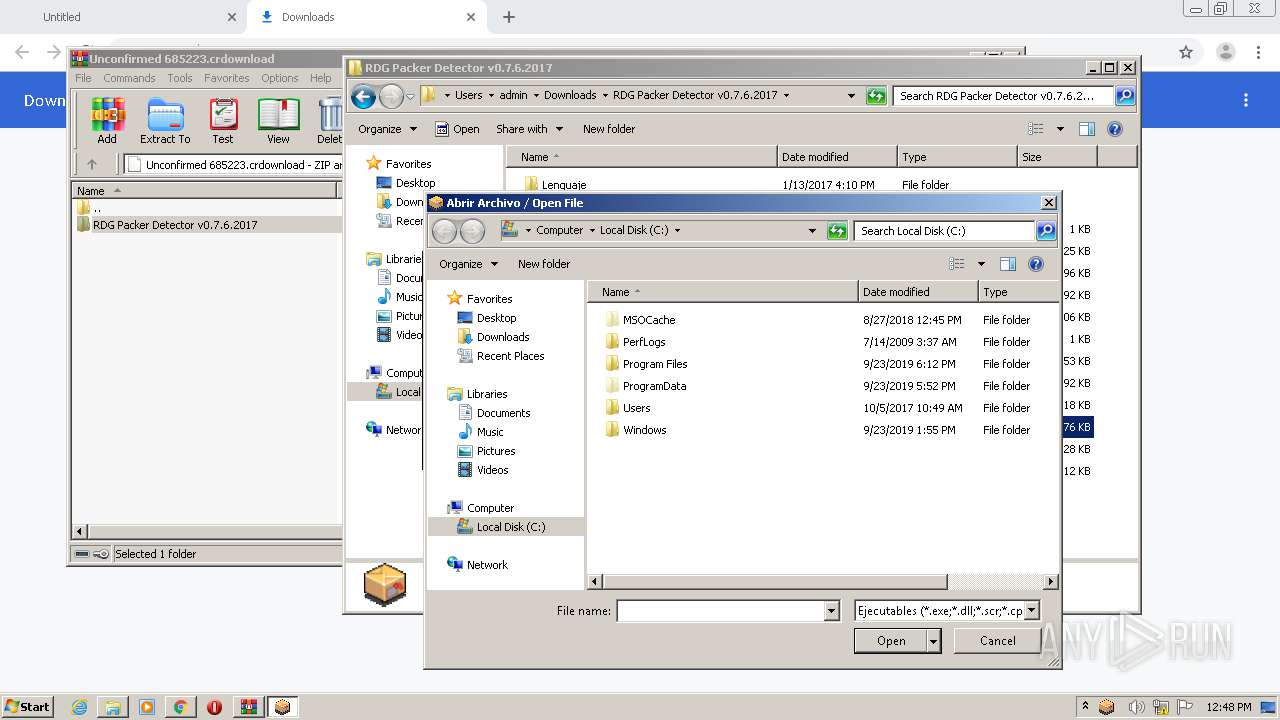The width and height of the screenshot is (1280, 720).
Task: Open the Favorites menu in WinRAR
Action: click(x=227, y=78)
